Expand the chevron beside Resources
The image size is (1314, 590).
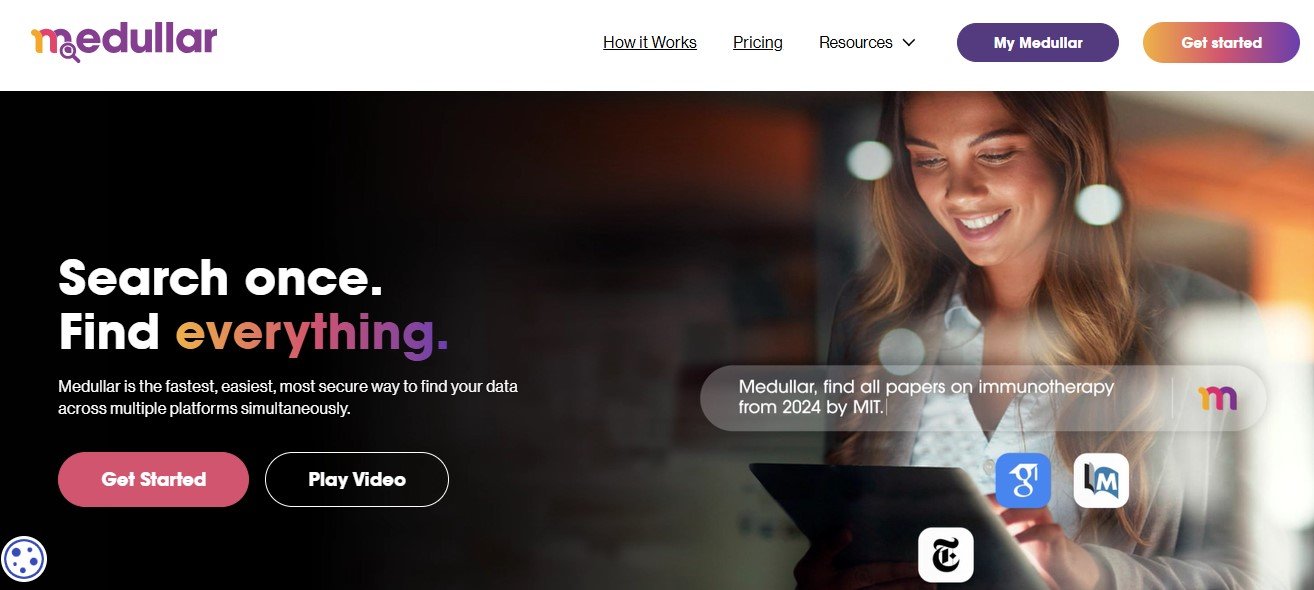click(909, 43)
